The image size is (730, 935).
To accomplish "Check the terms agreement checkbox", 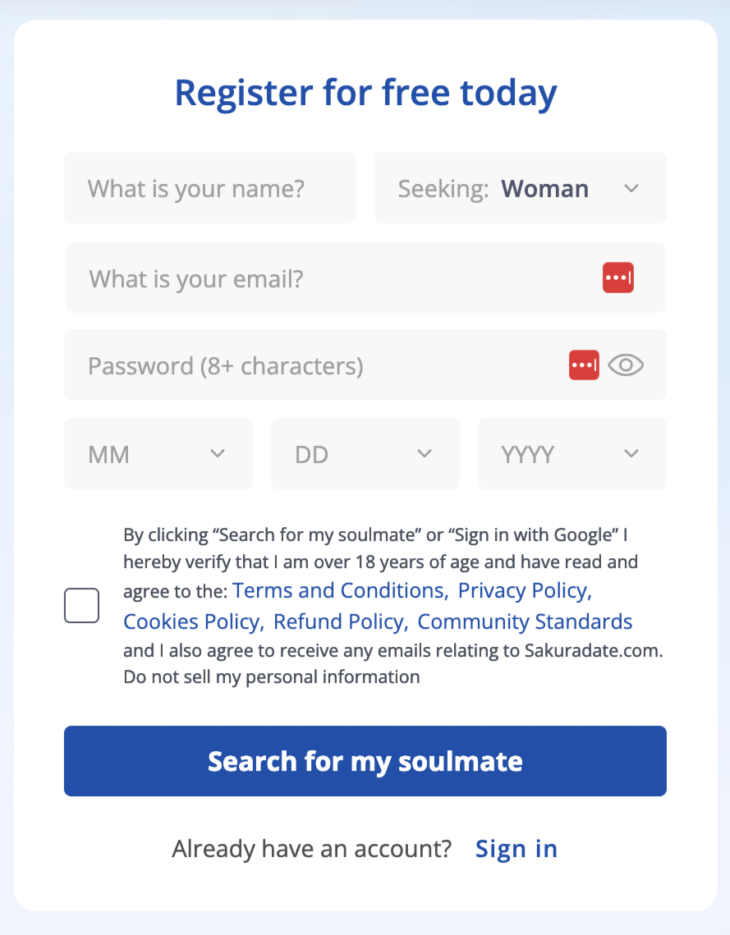I will point(82,606).
